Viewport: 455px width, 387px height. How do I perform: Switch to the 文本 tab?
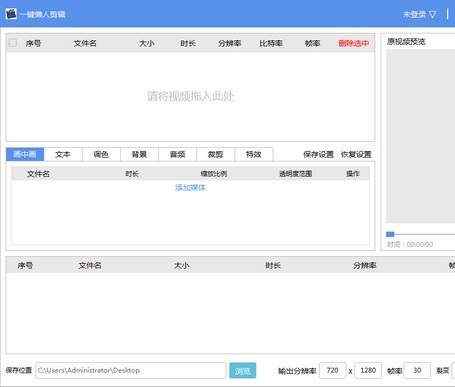tap(63, 154)
